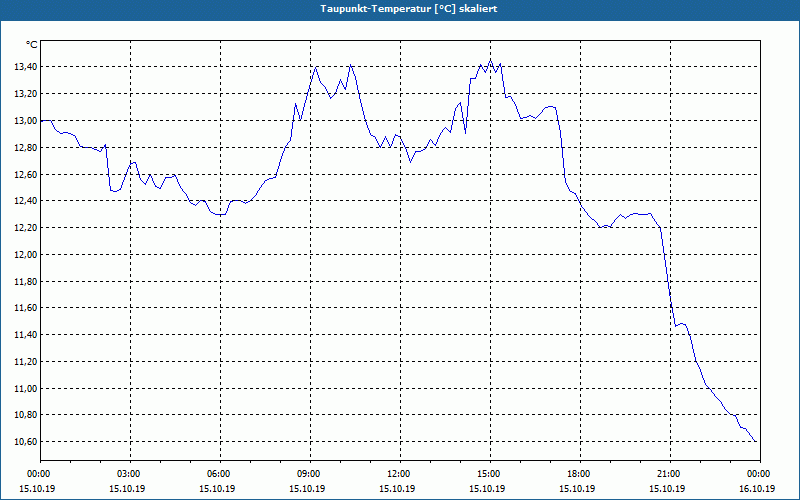Click the 00:00 label above 15.10.19
800x500 pixels.
tap(41, 474)
